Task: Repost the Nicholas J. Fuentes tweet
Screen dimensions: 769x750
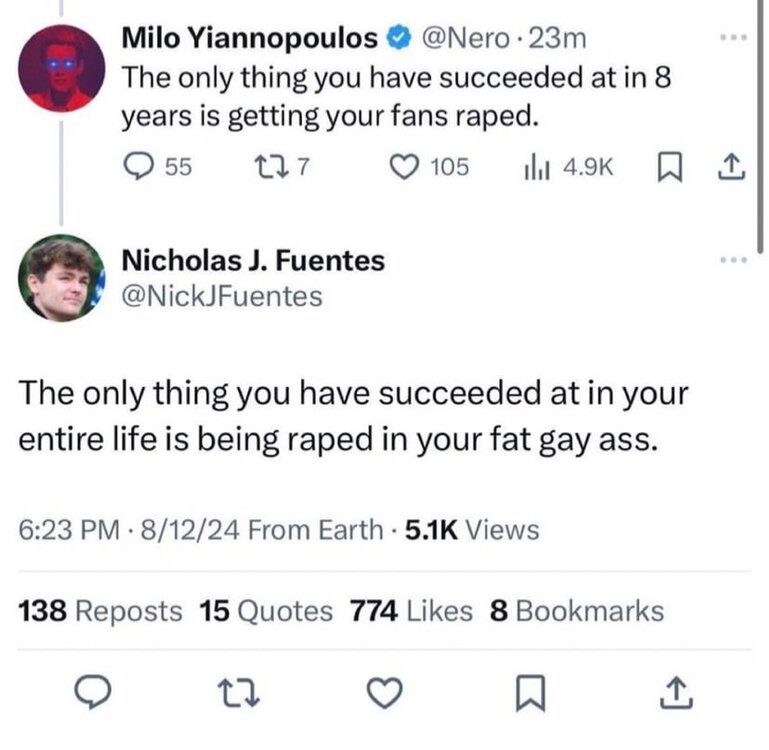Action: click(x=237, y=692)
